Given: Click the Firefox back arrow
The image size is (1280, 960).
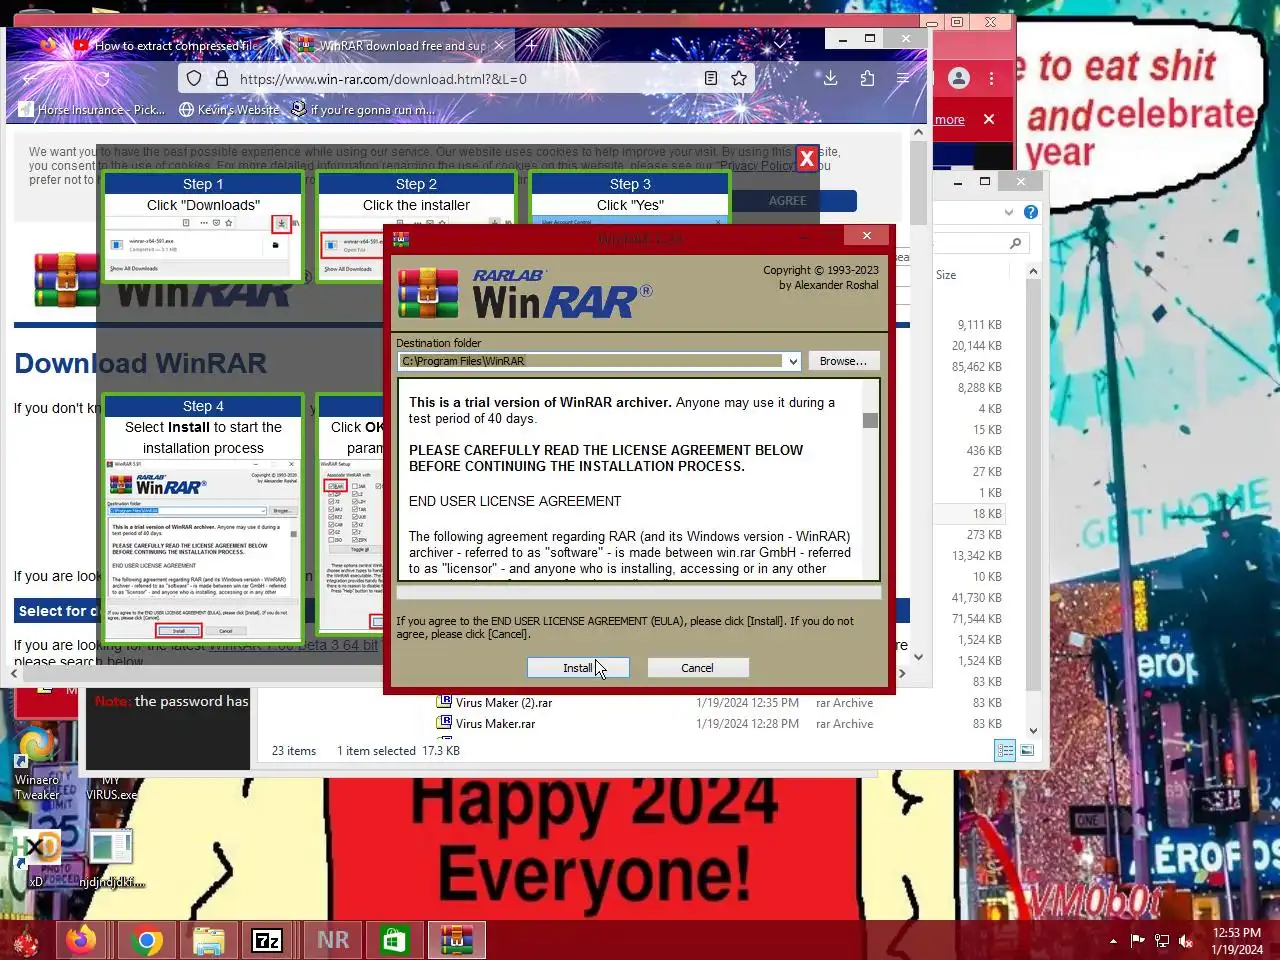Looking at the screenshot, I should 30,78.
